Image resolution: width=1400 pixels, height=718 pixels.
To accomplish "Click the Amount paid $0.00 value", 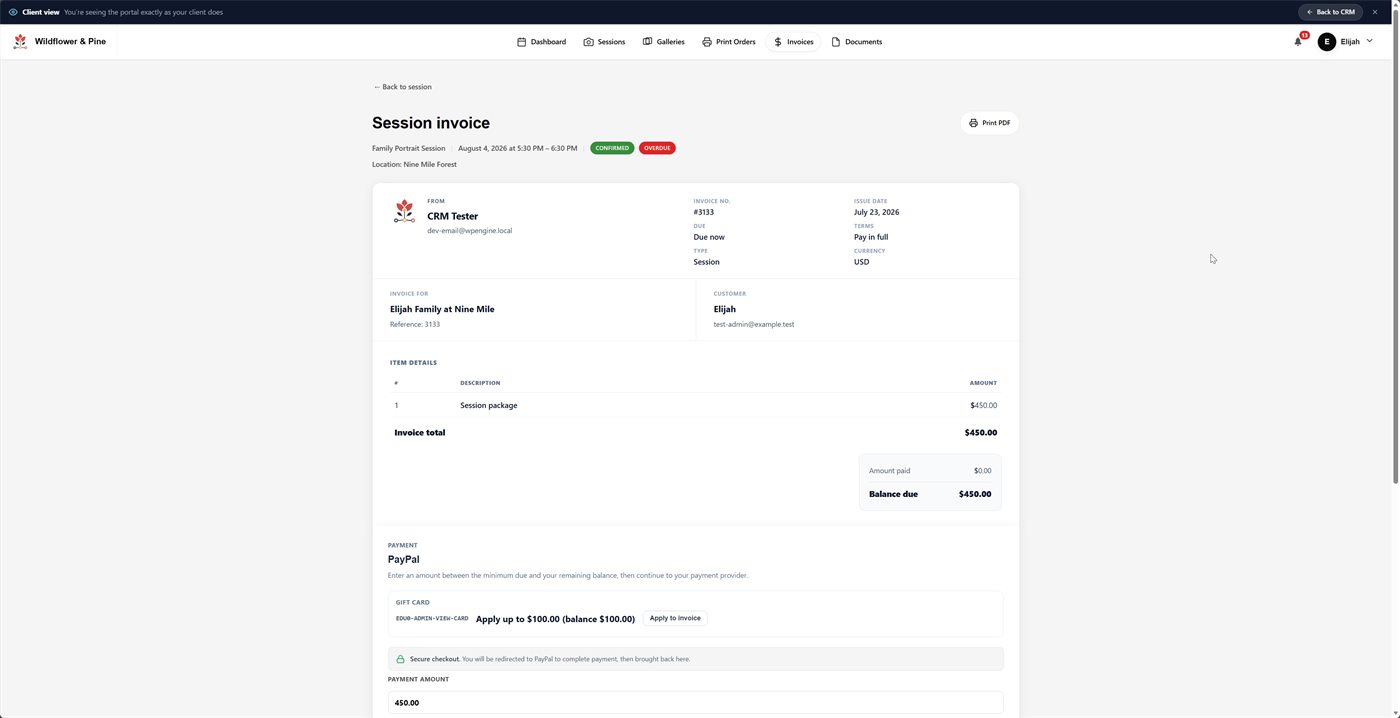I will click(982, 471).
